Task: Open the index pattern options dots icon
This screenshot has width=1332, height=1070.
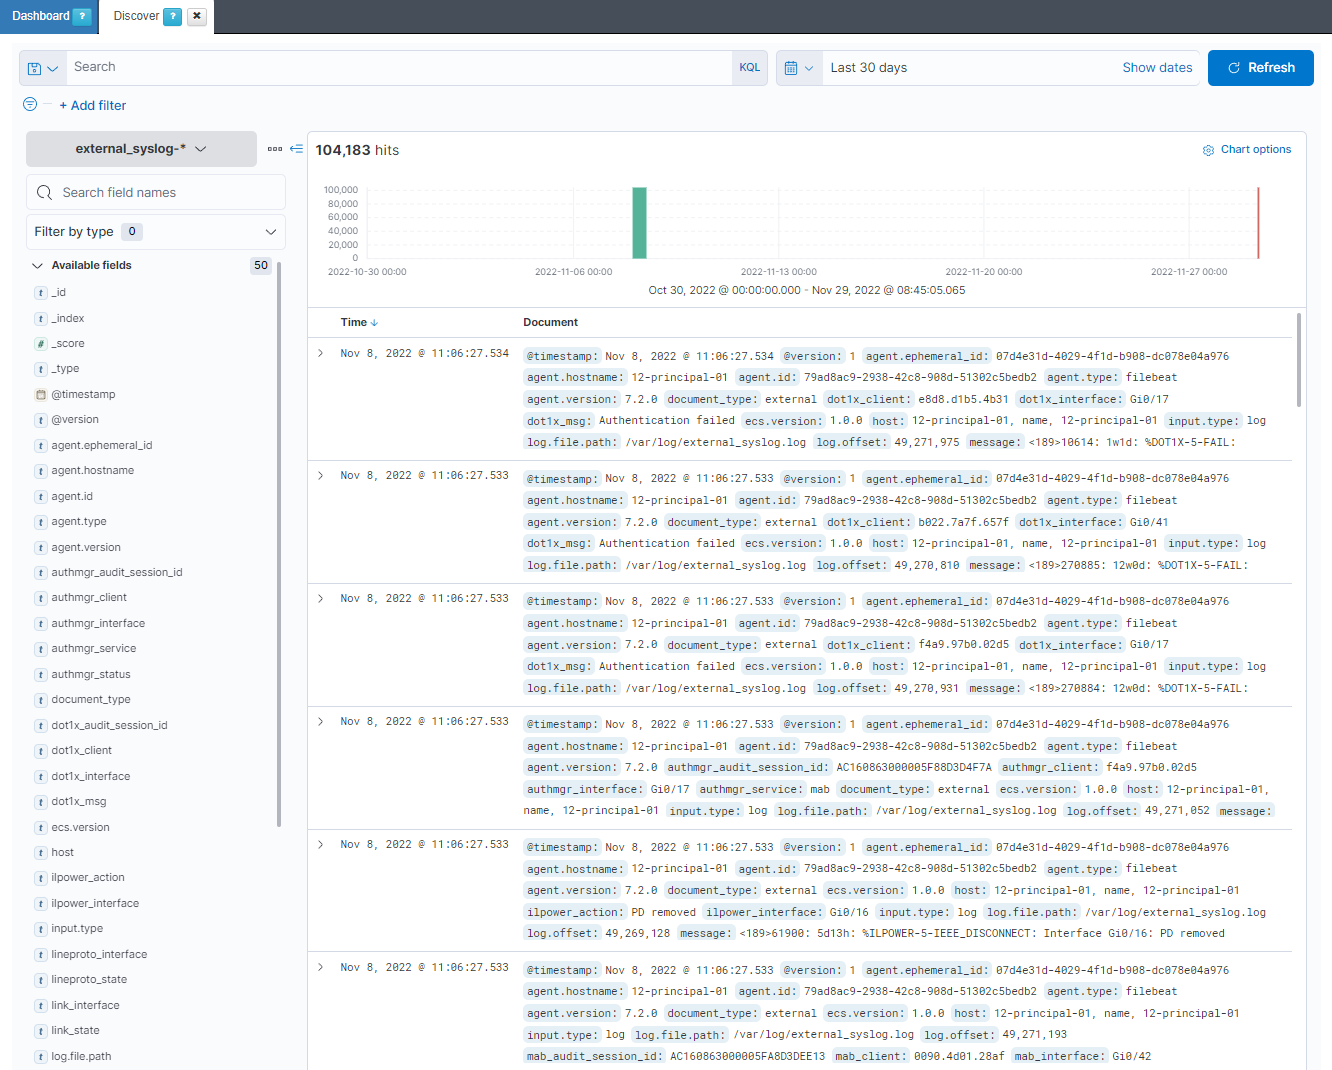Action: click(274, 149)
